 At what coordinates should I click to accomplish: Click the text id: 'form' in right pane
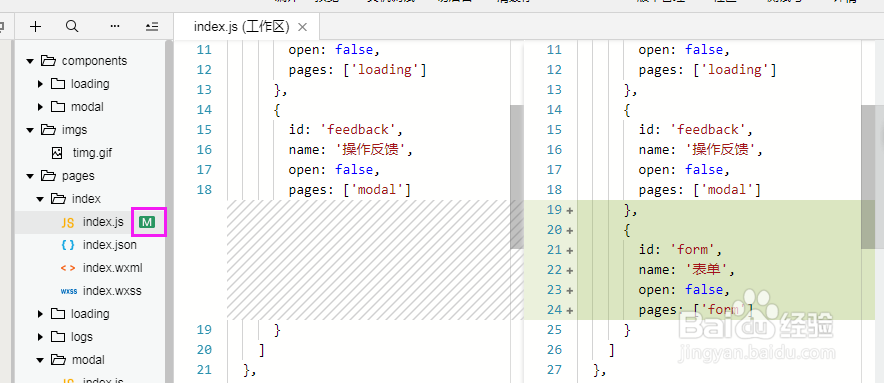(x=680, y=249)
